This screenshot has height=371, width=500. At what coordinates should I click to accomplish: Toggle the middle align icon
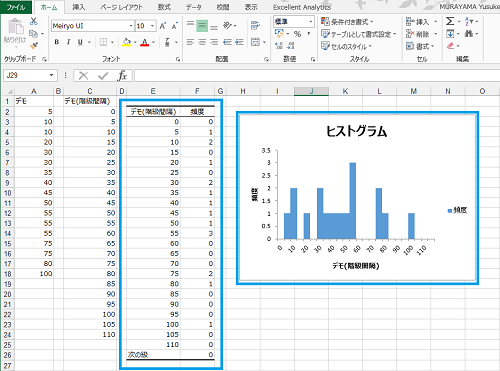coord(202,26)
